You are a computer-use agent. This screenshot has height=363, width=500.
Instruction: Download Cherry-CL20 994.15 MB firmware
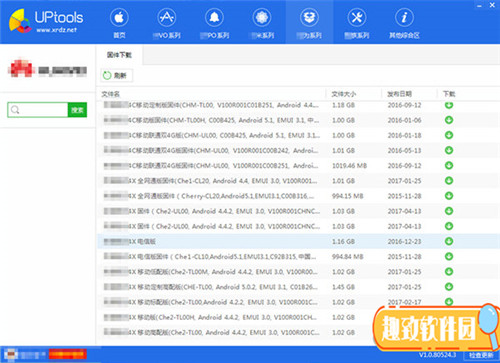(449, 196)
